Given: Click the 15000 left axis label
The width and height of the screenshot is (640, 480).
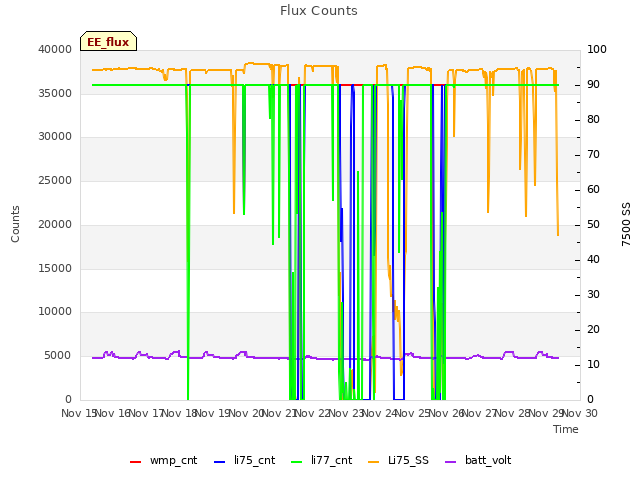Looking at the screenshot, I should pyautogui.click(x=55, y=268).
